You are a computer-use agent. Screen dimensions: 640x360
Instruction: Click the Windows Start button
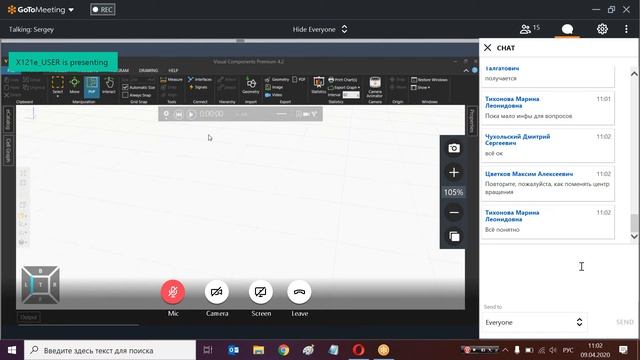[12, 350]
